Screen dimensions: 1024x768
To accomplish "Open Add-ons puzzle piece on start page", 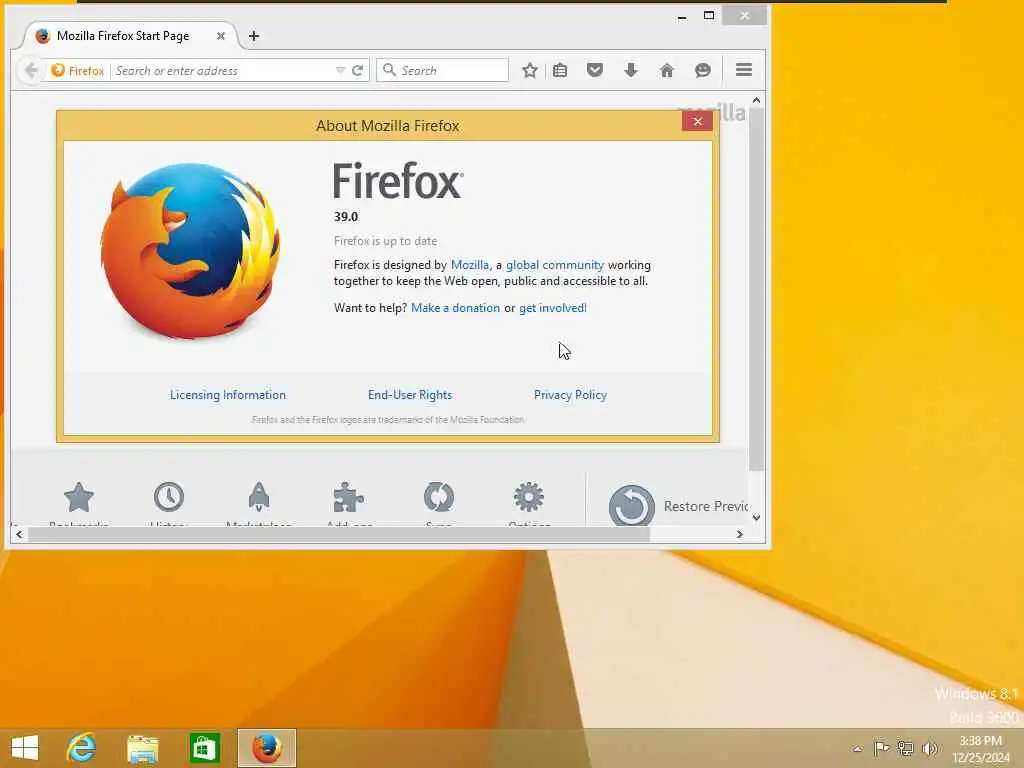I will 348,498.
